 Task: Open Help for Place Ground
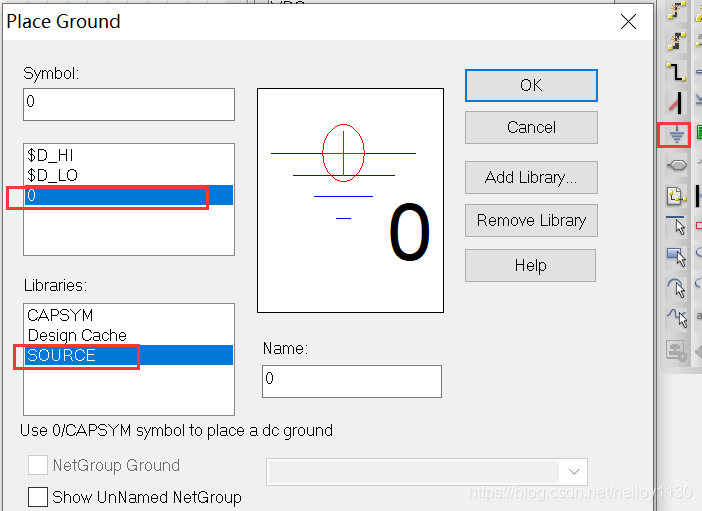pyautogui.click(x=531, y=265)
